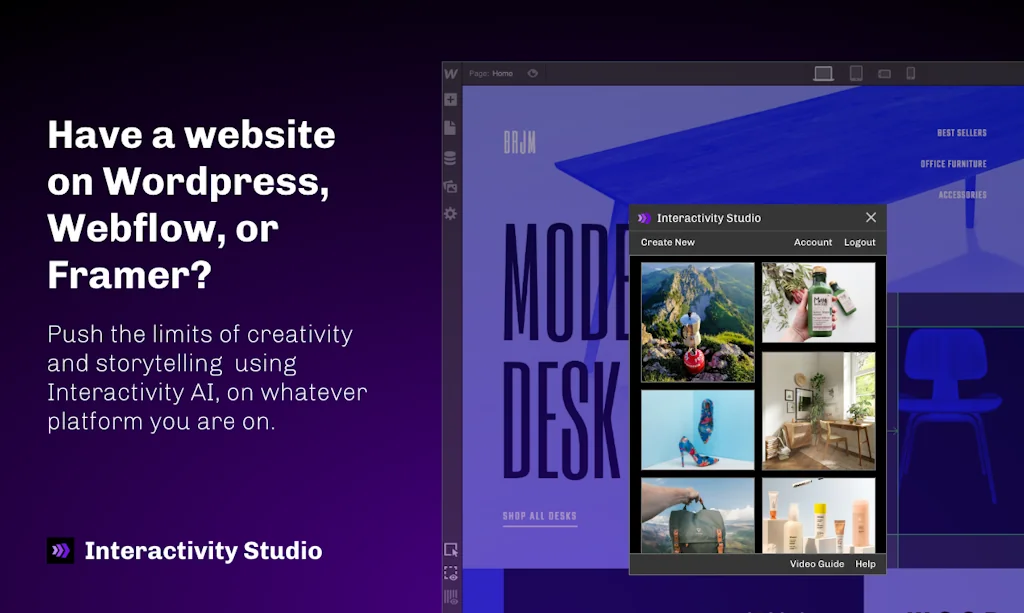Click the Webflow logo
The height and width of the screenshot is (613, 1024).
(x=451, y=73)
